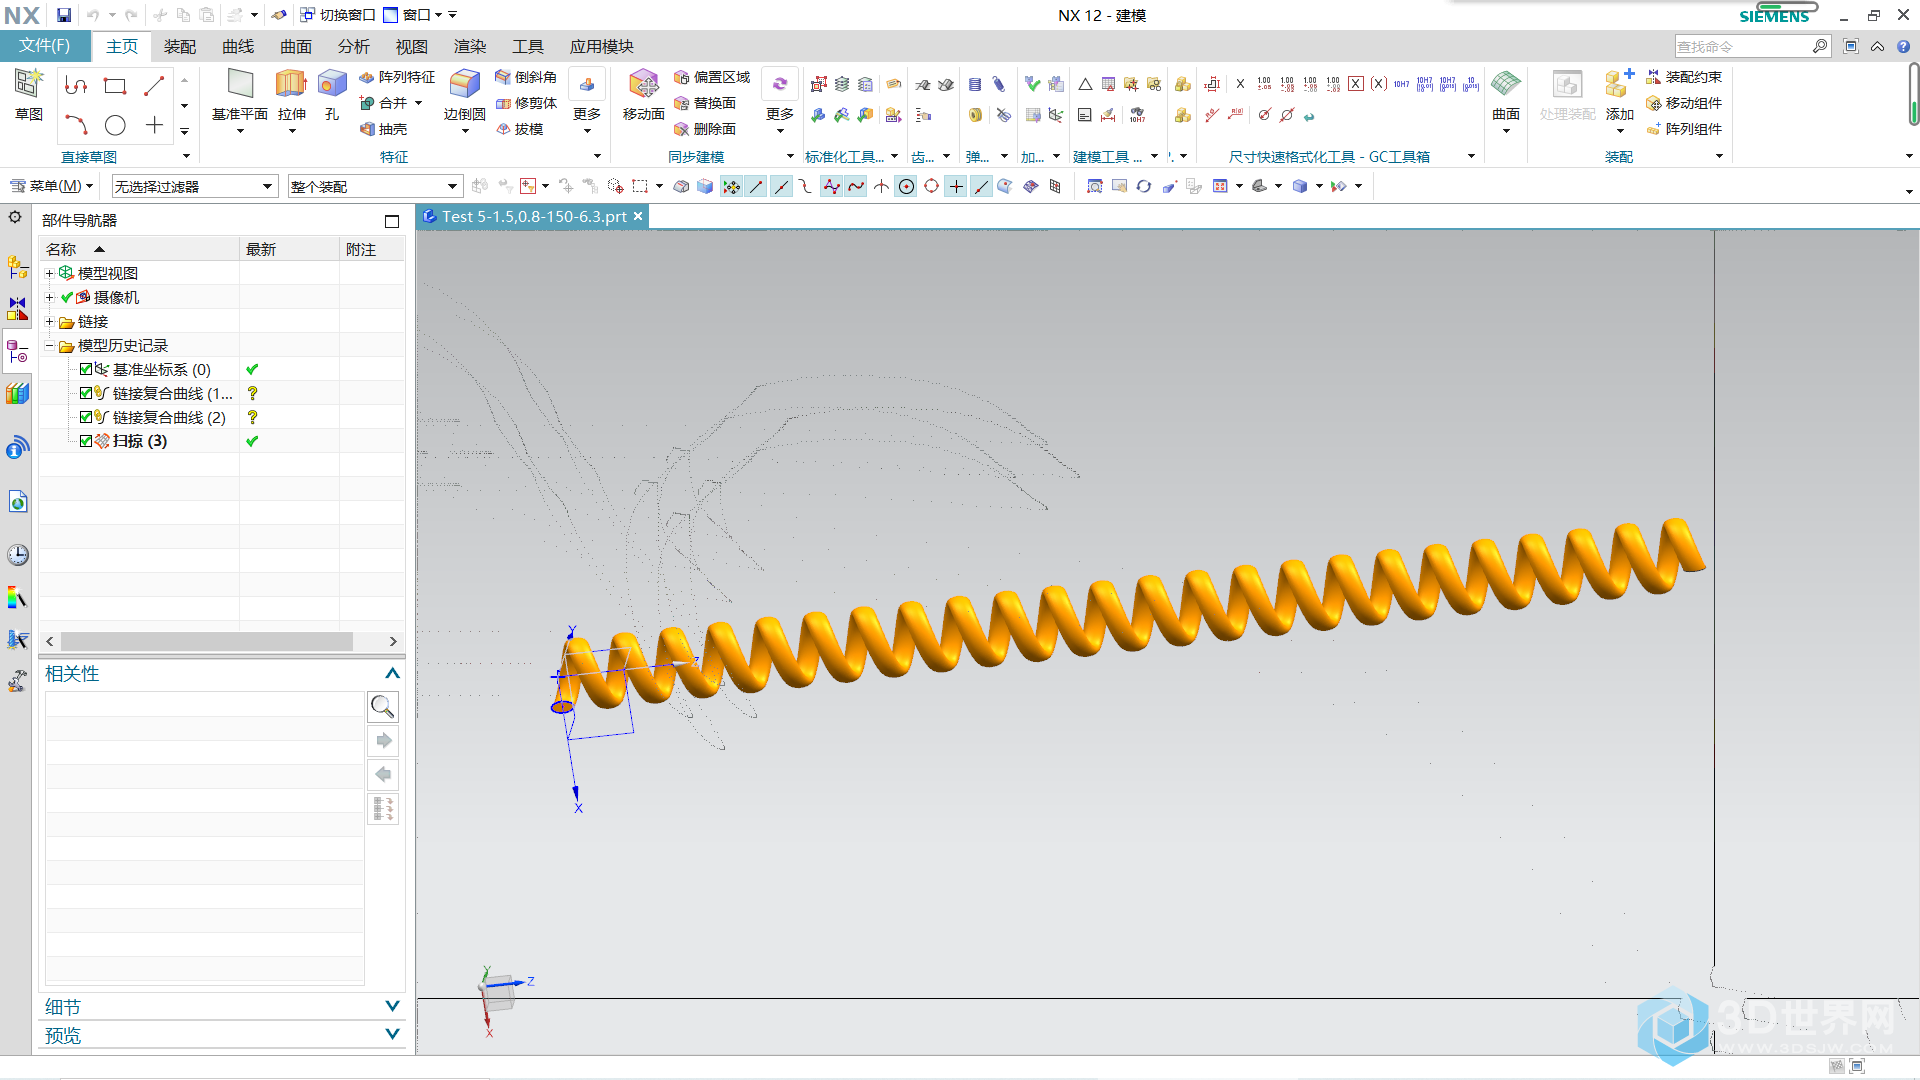Toggle checkbox for 链接复合曲线 (2)
The width and height of the screenshot is (1920, 1080).
[x=86, y=417]
